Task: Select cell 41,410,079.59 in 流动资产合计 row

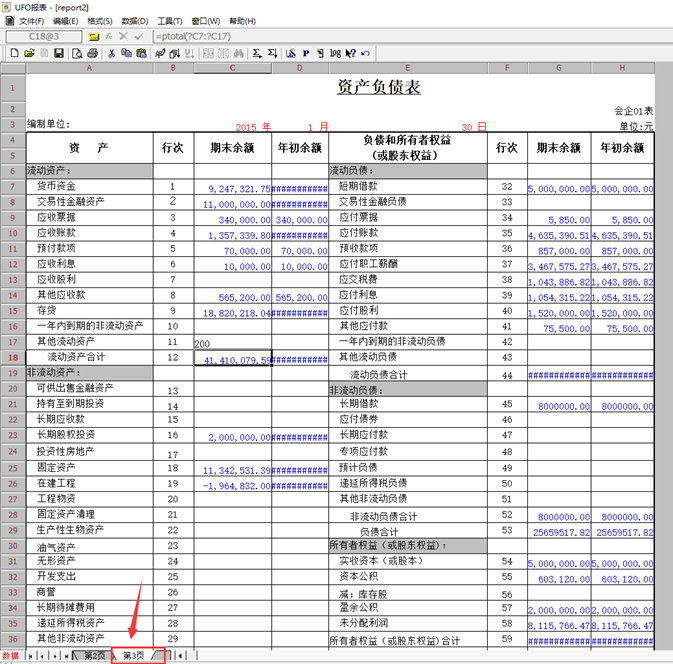Action: coord(233,358)
